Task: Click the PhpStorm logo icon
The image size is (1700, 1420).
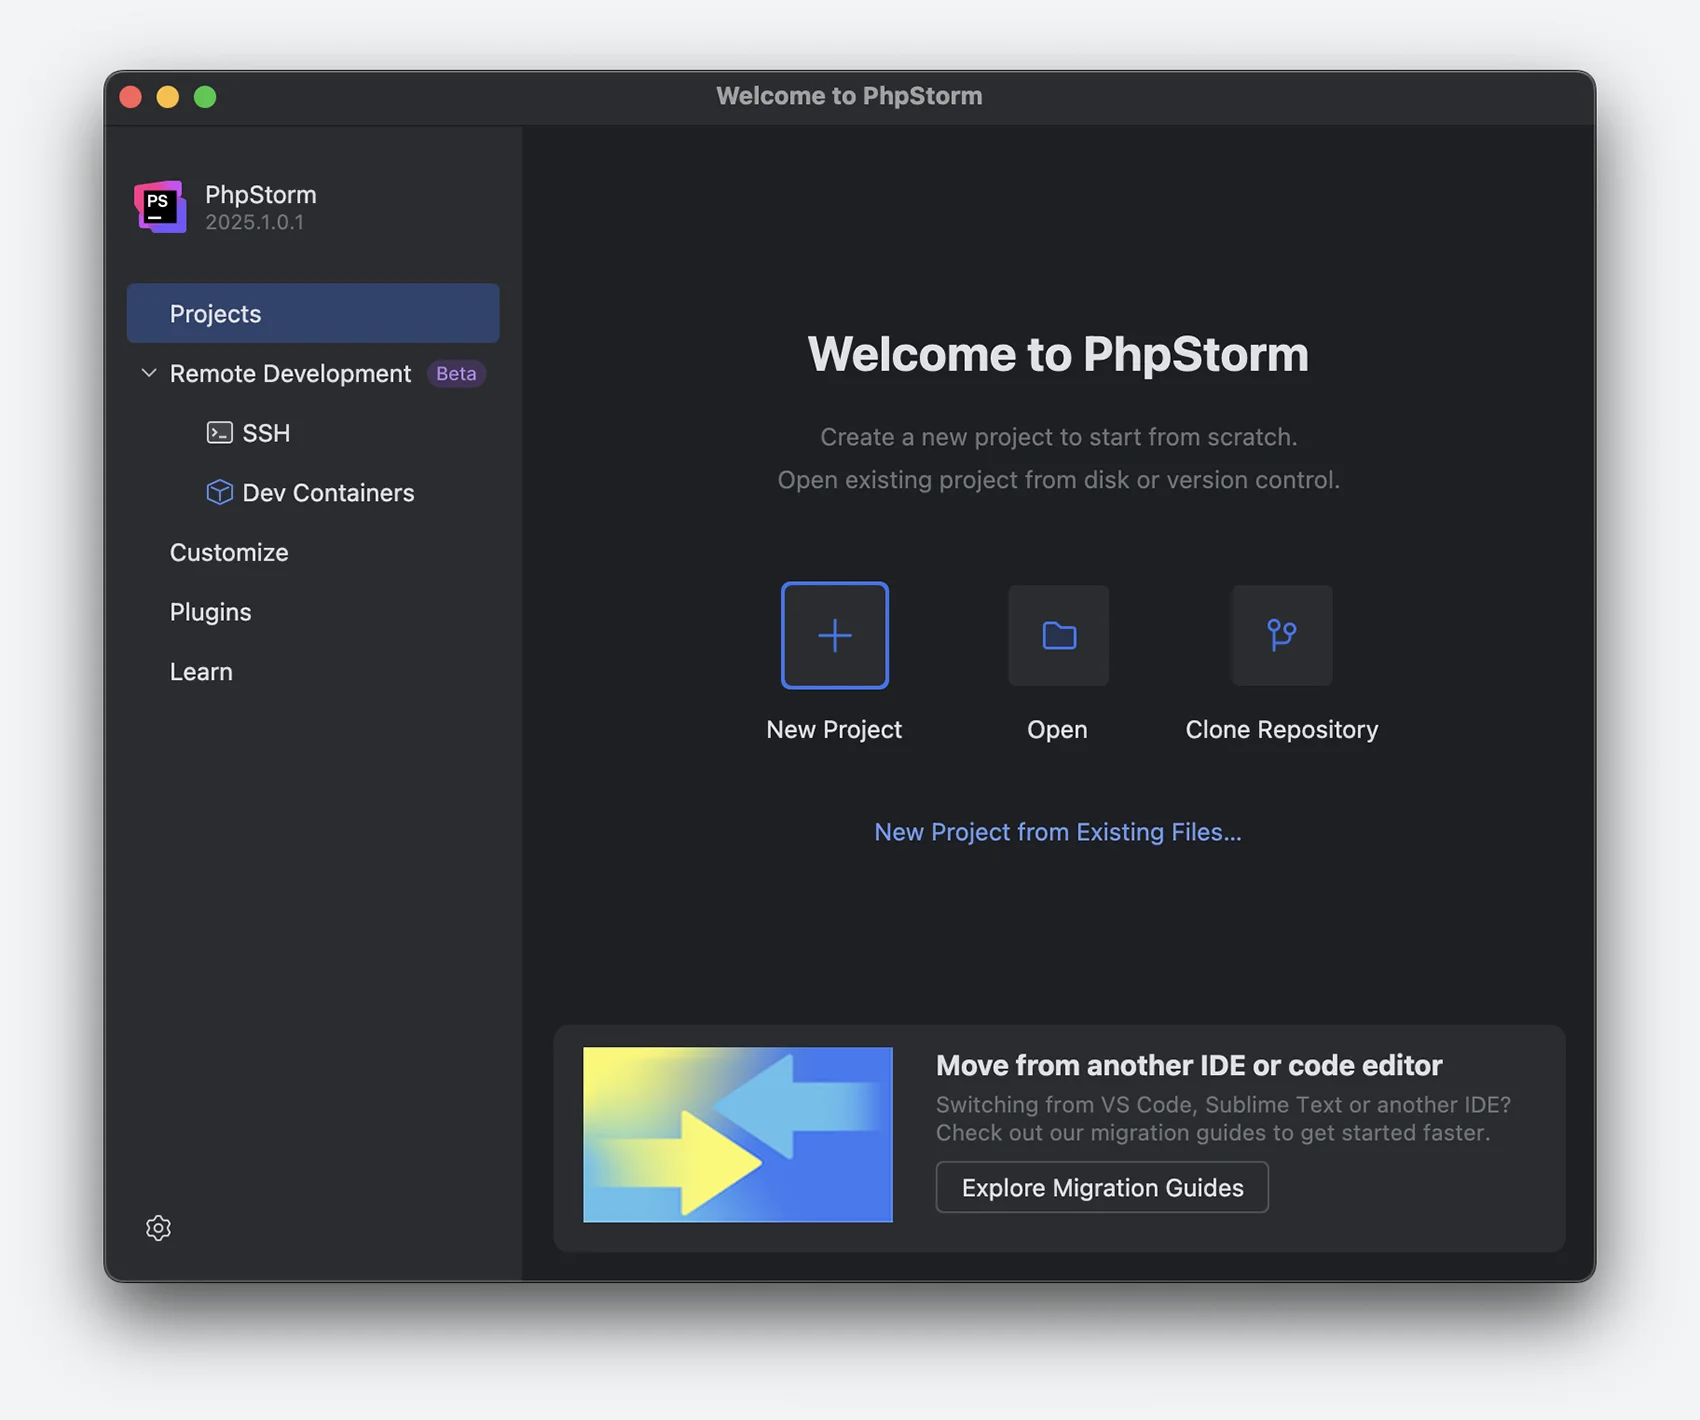Action: point(160,206)
